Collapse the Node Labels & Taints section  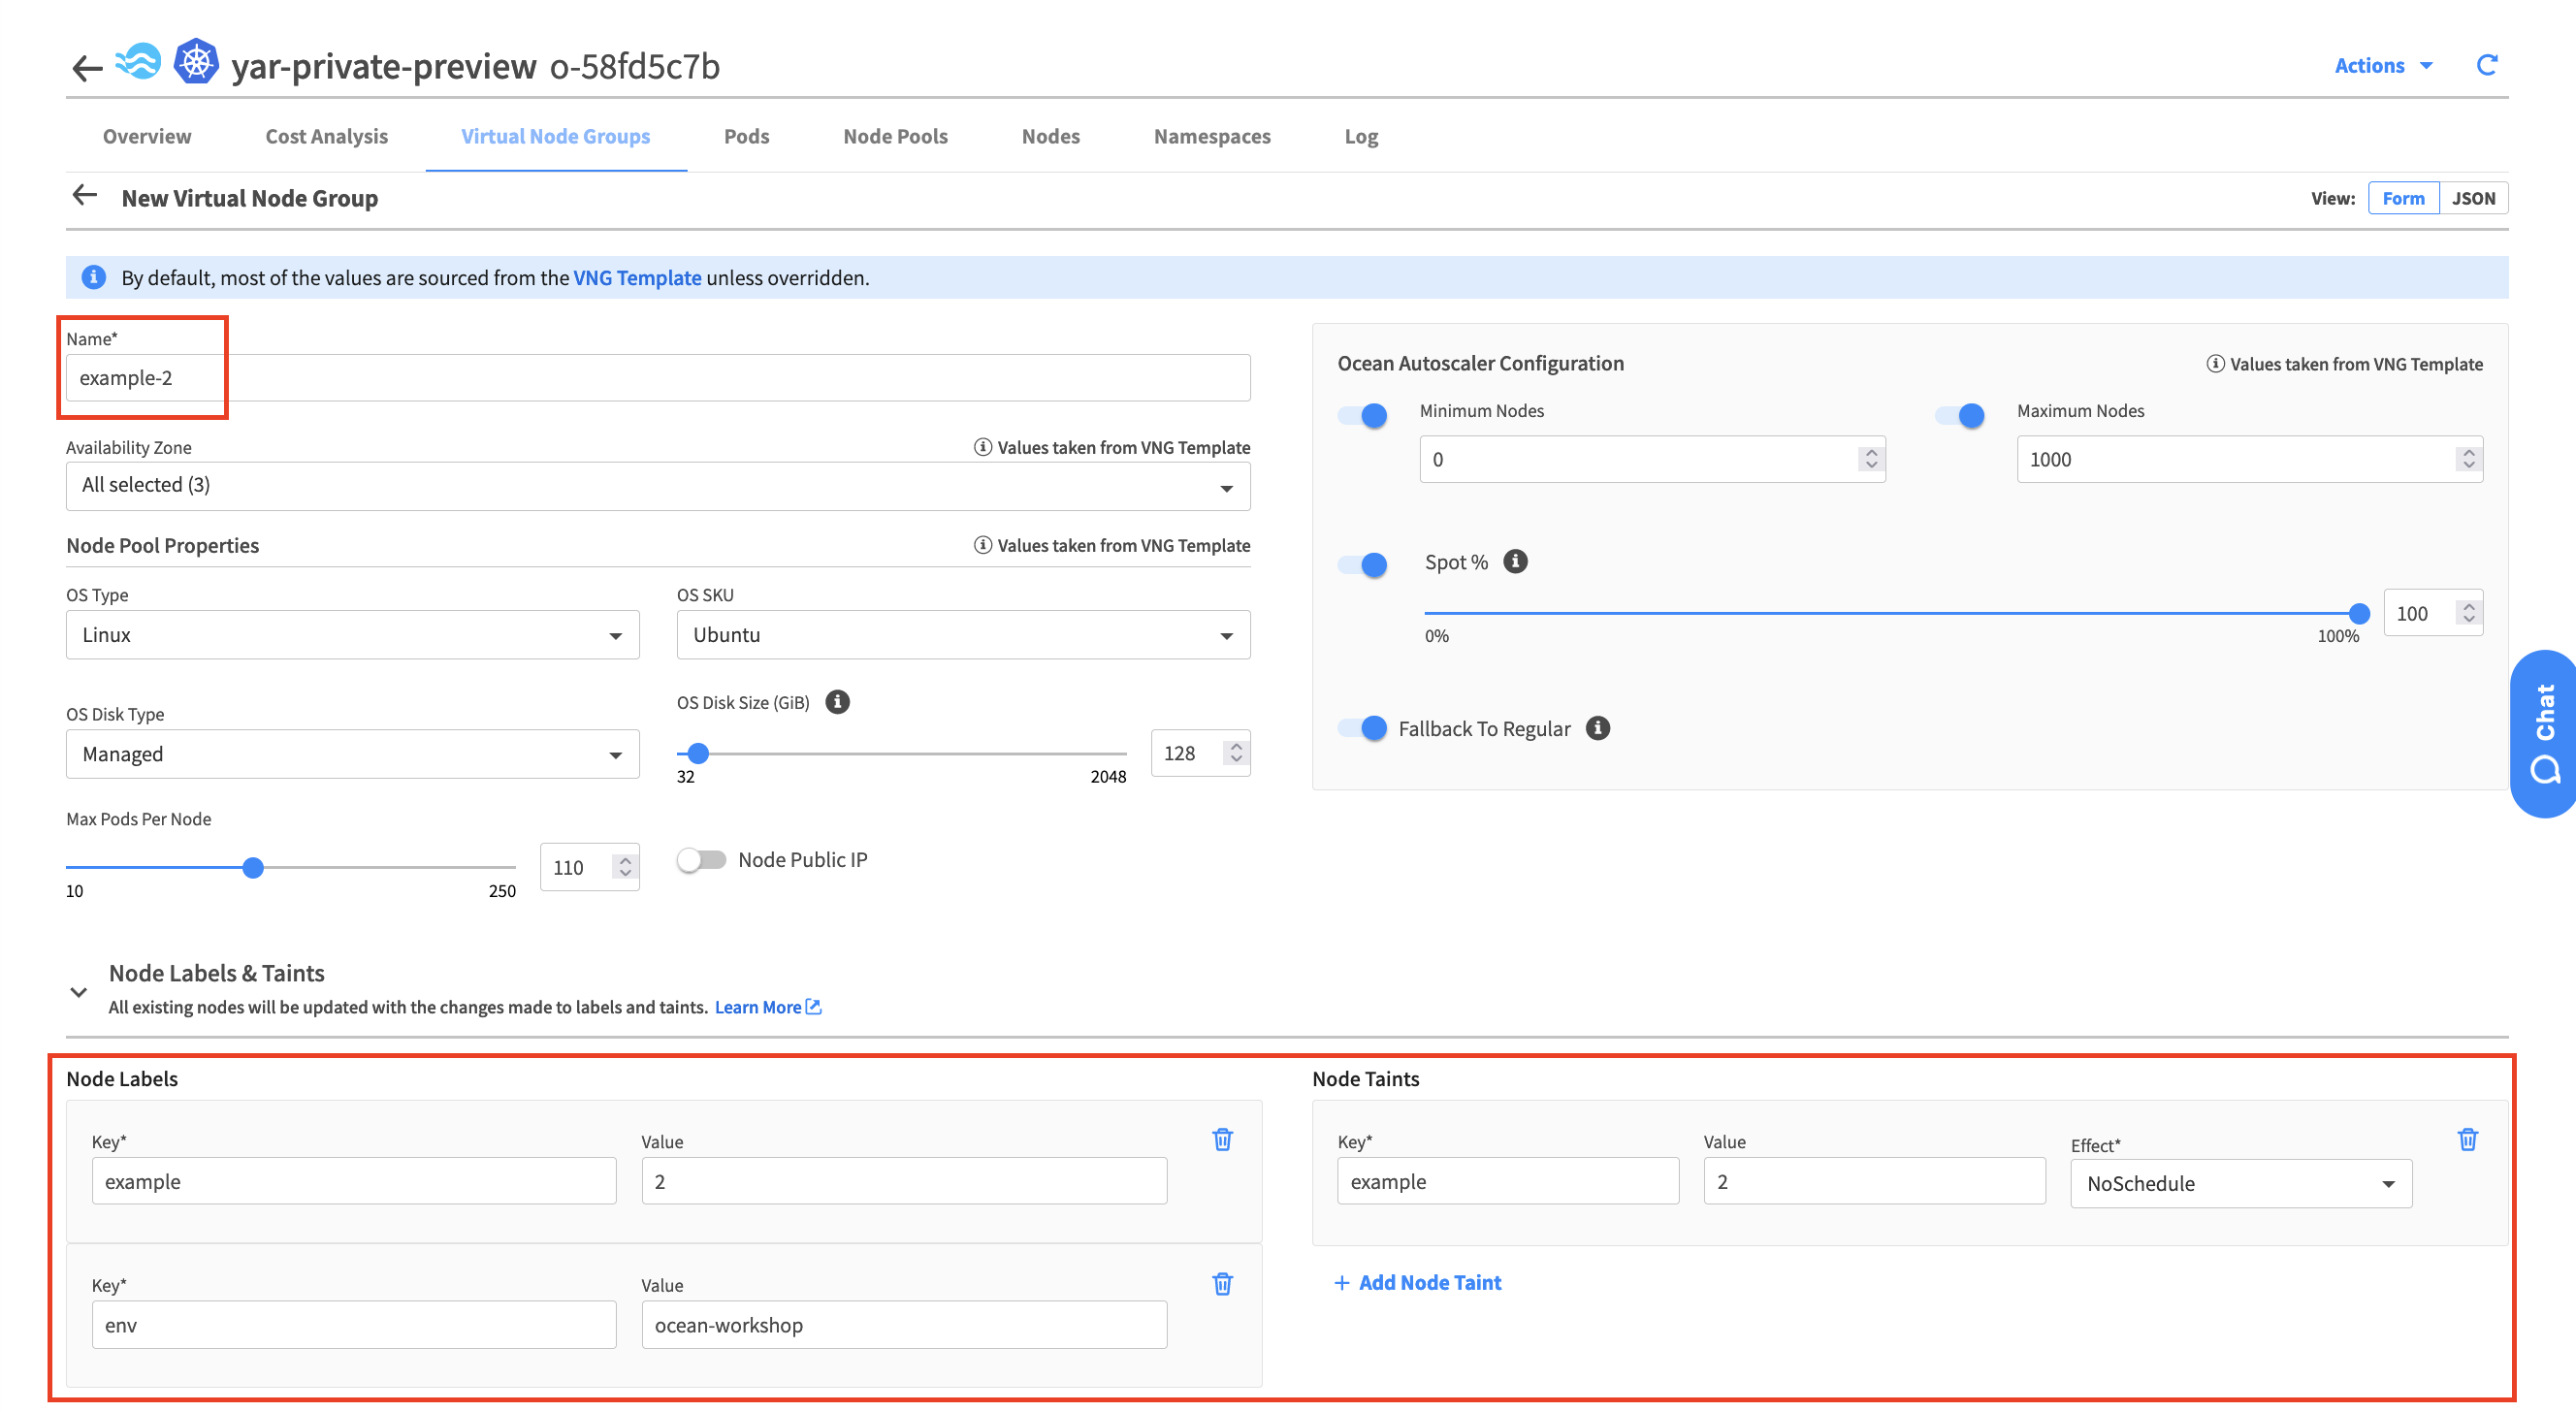click(78, 992)
